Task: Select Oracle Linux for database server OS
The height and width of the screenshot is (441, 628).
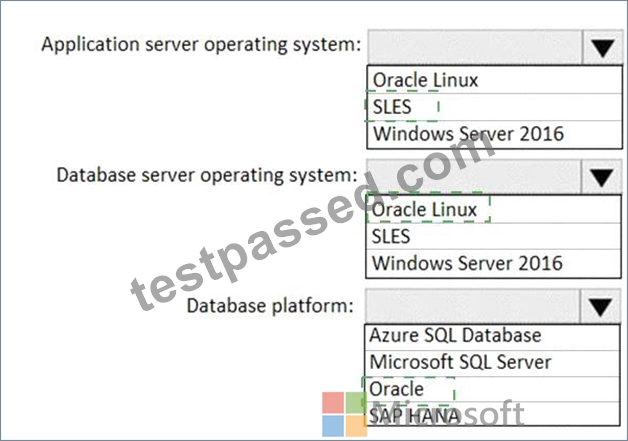Action: tap(493, 209)
